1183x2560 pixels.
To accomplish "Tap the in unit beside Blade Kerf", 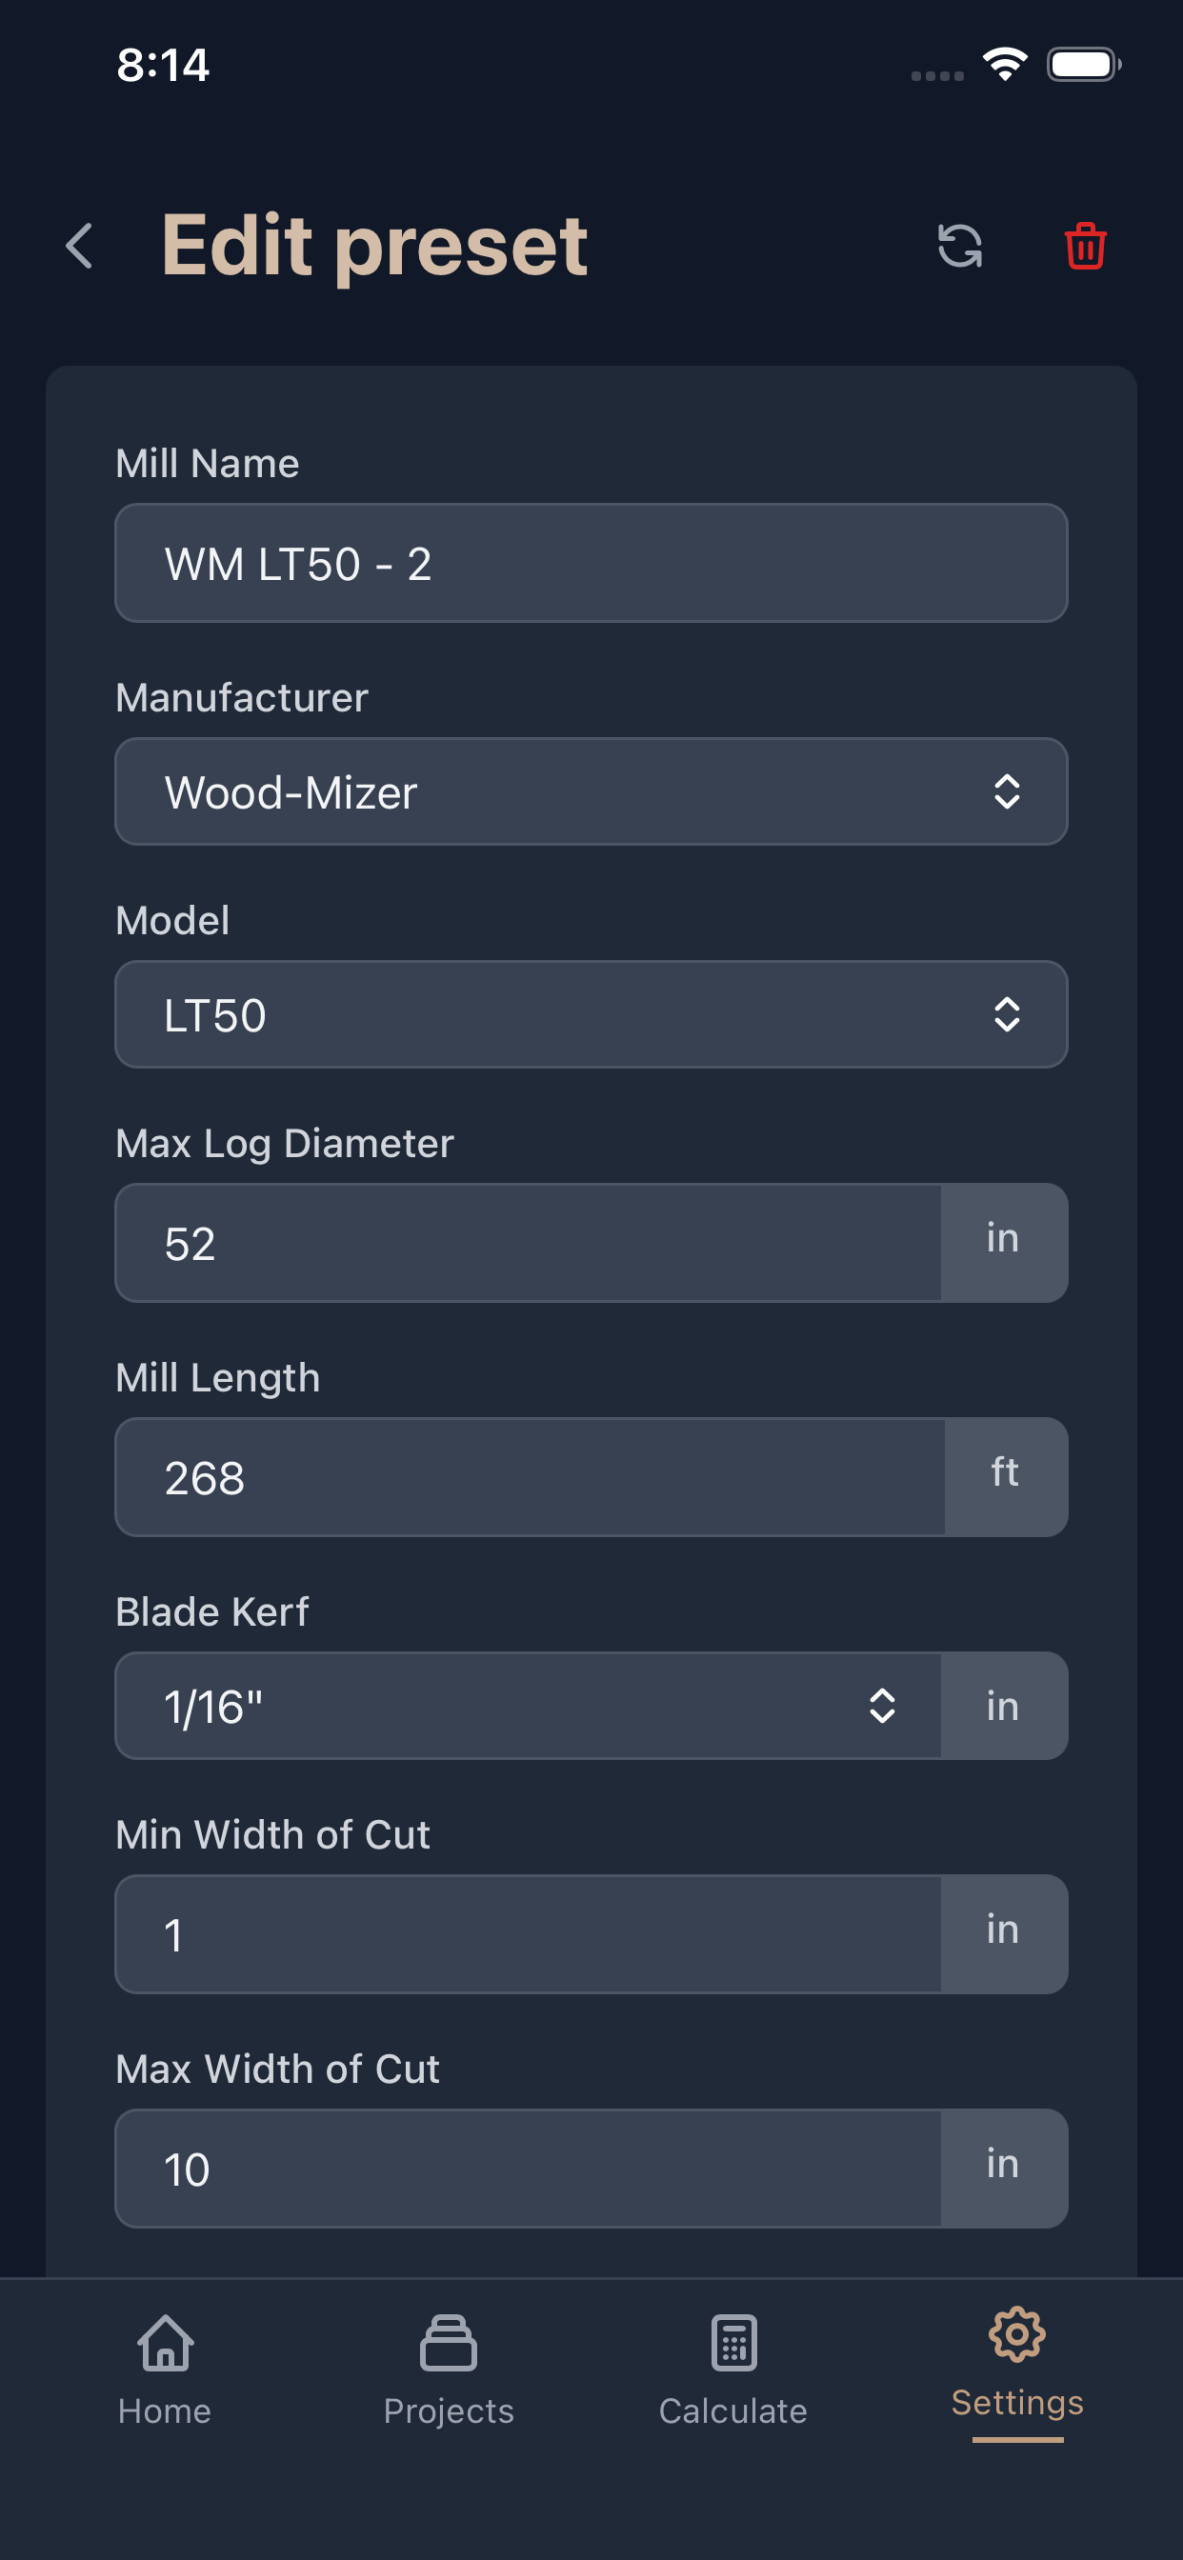I will point(1003,1706).
